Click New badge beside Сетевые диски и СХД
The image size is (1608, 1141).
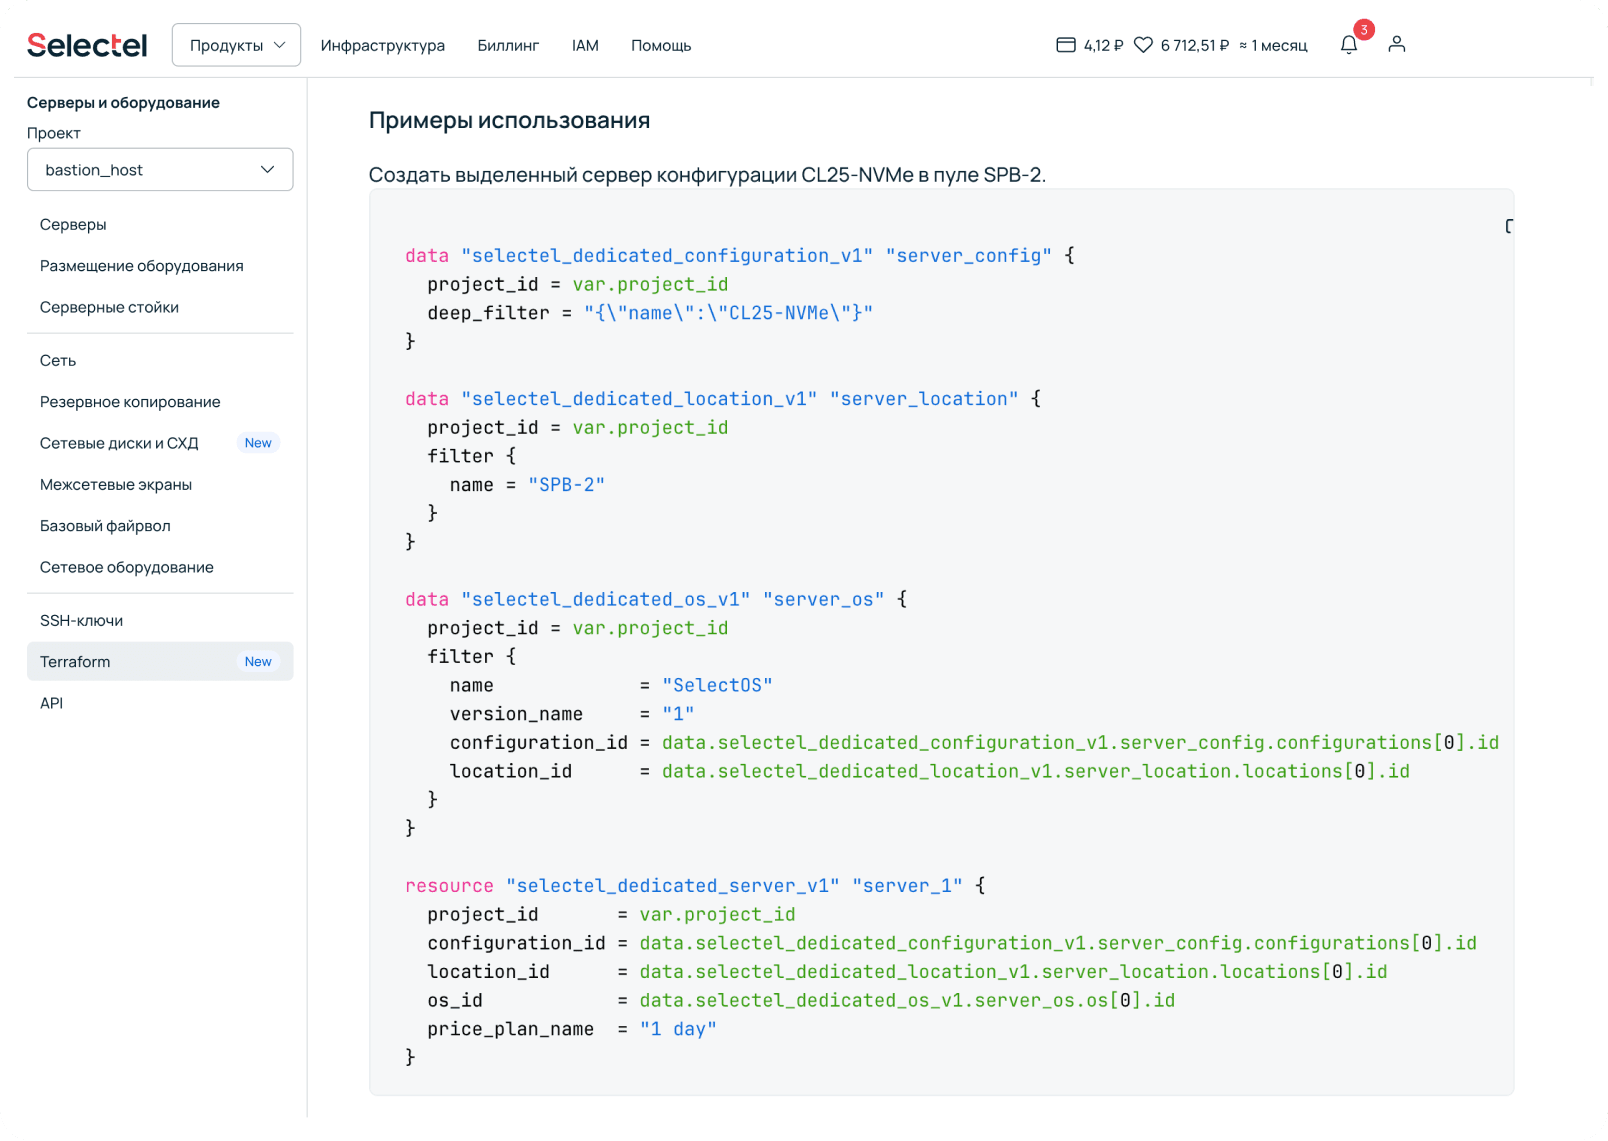258,443
